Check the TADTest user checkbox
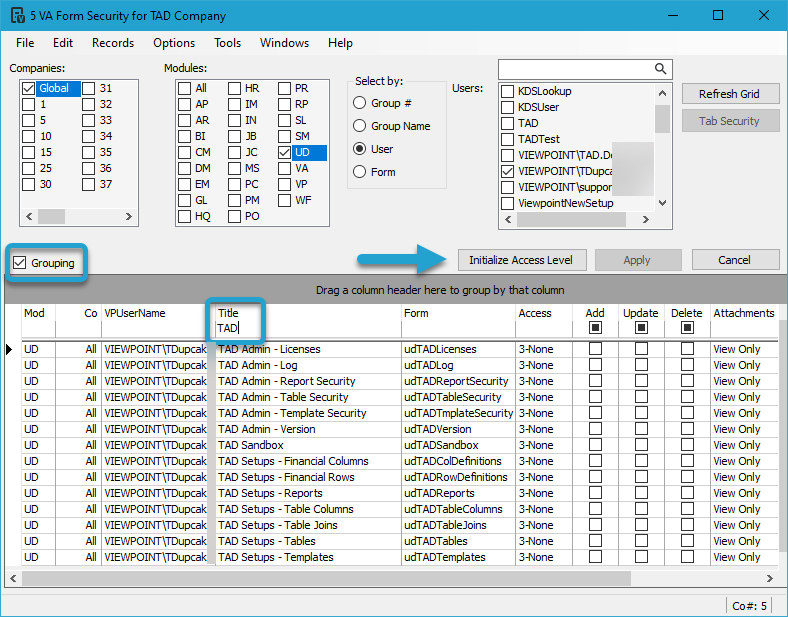 coord(508,139)
